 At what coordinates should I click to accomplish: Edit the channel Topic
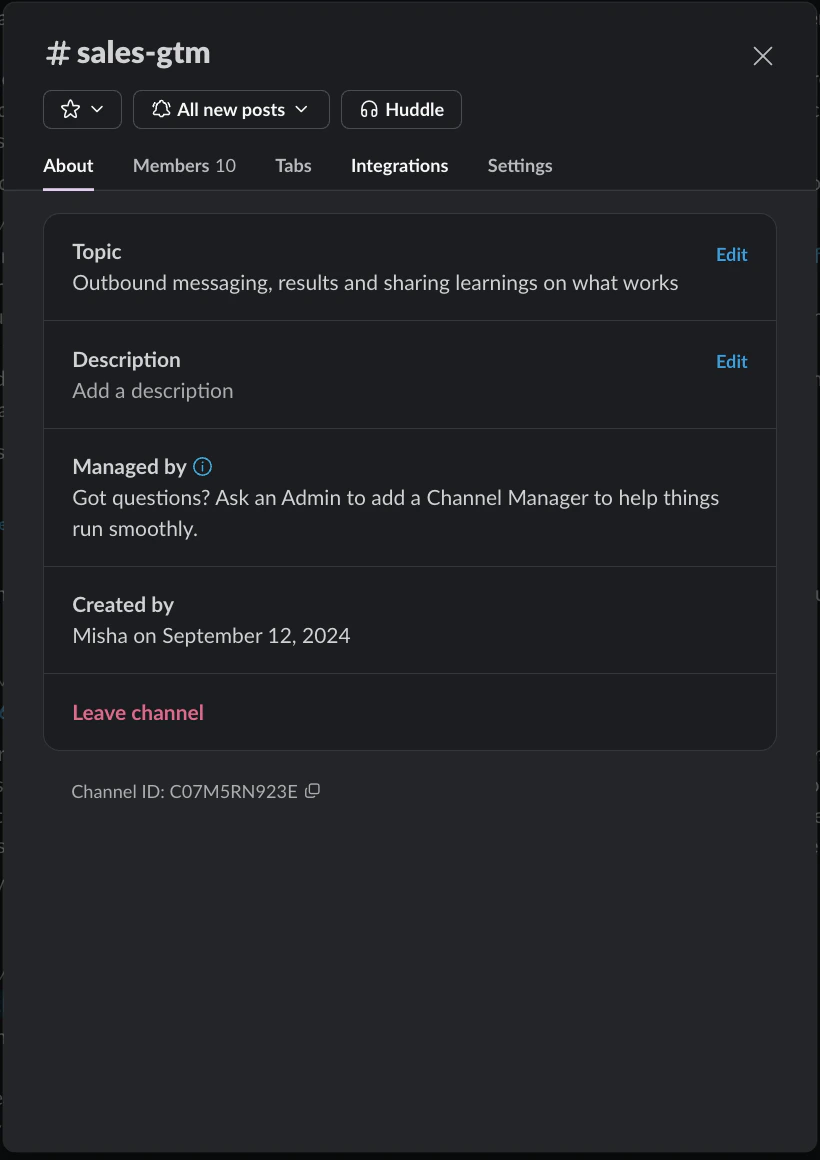point(731,254)
